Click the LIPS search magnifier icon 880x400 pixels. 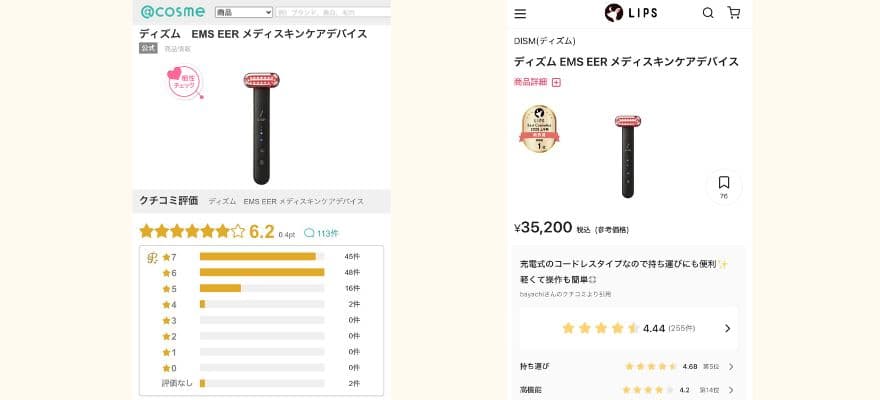click(x=708, y=13)
